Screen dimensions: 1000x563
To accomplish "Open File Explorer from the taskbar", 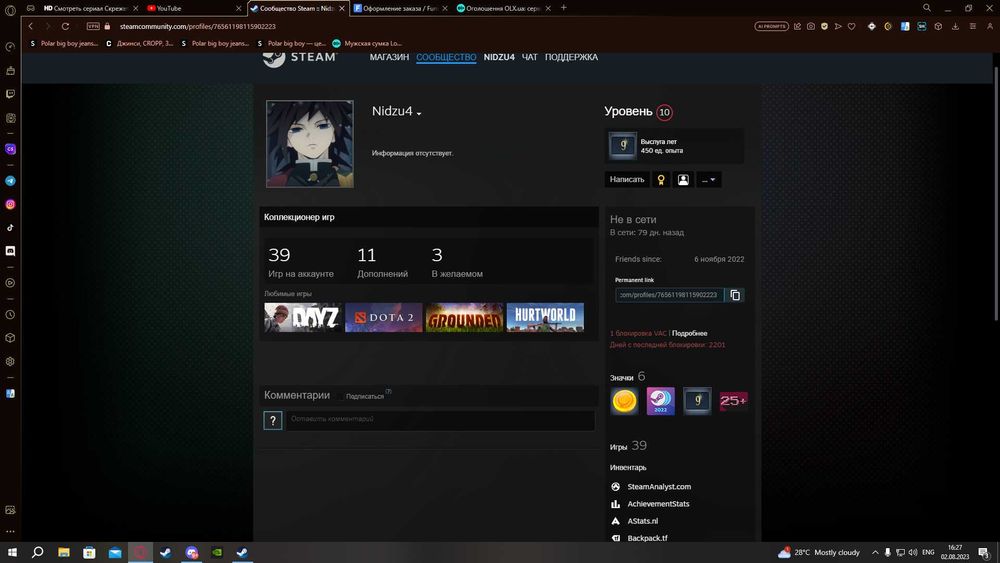I will coord(64,552).
